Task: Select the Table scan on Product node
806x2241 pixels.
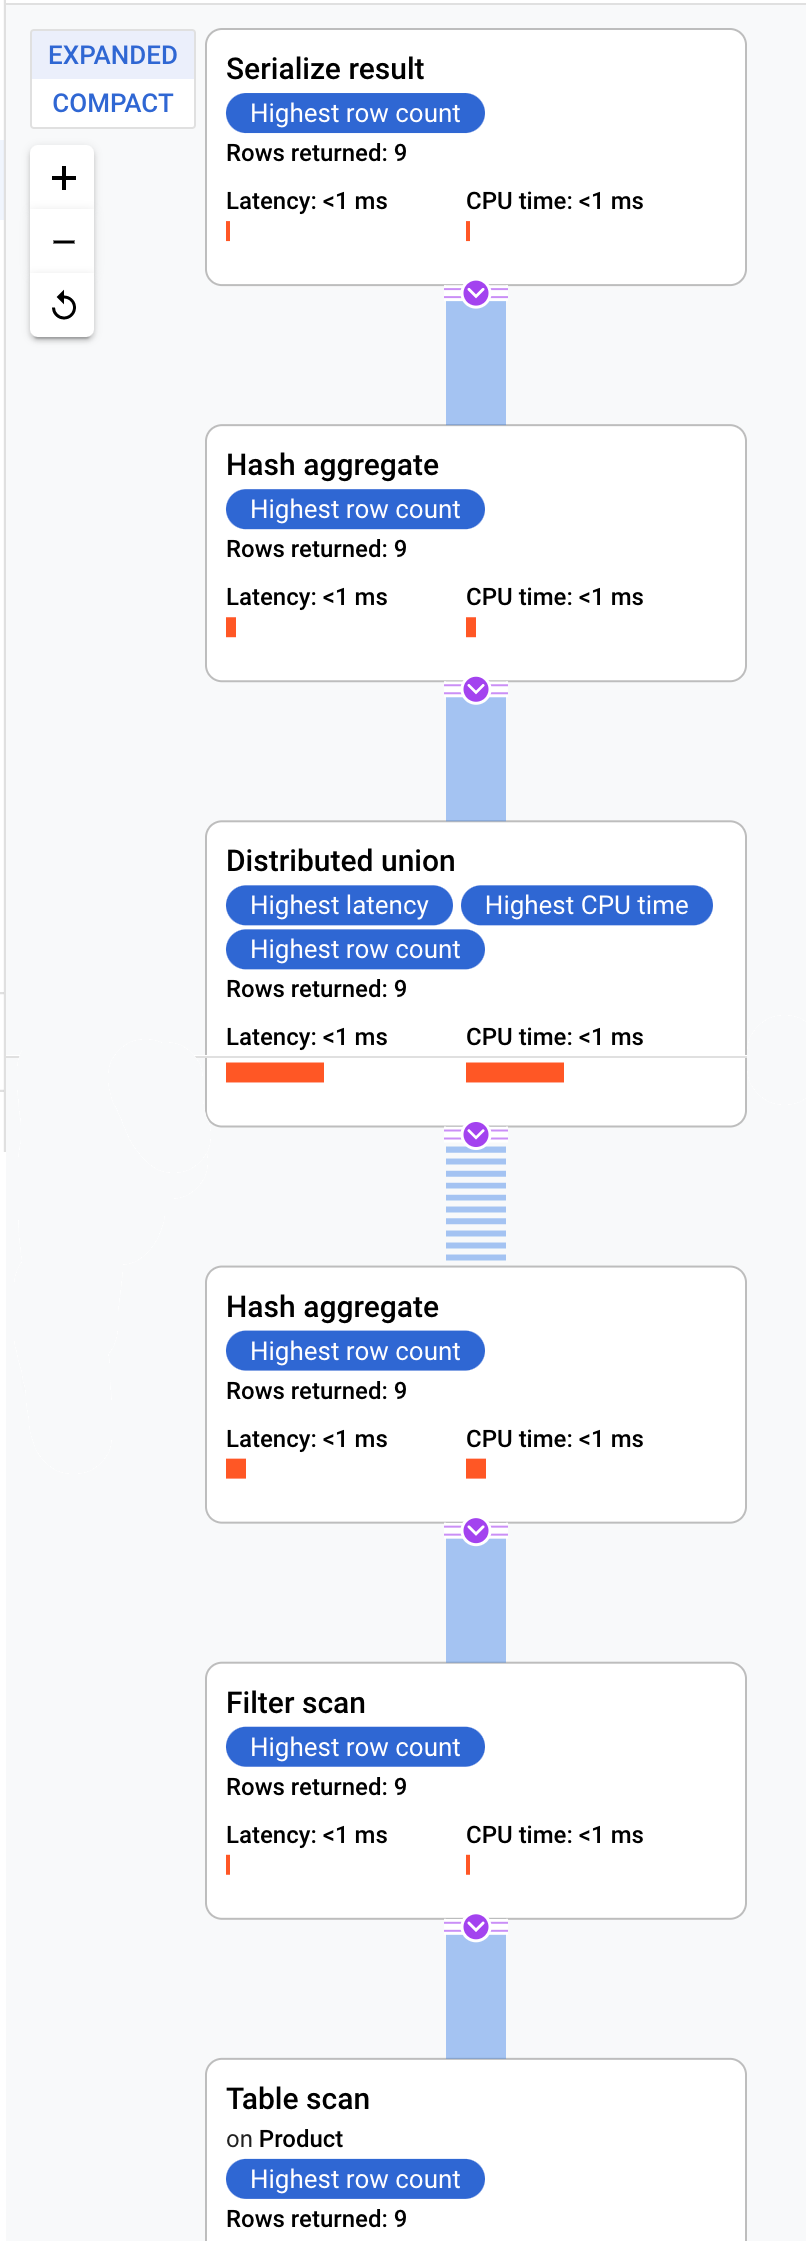Action: click(476, 2149)
